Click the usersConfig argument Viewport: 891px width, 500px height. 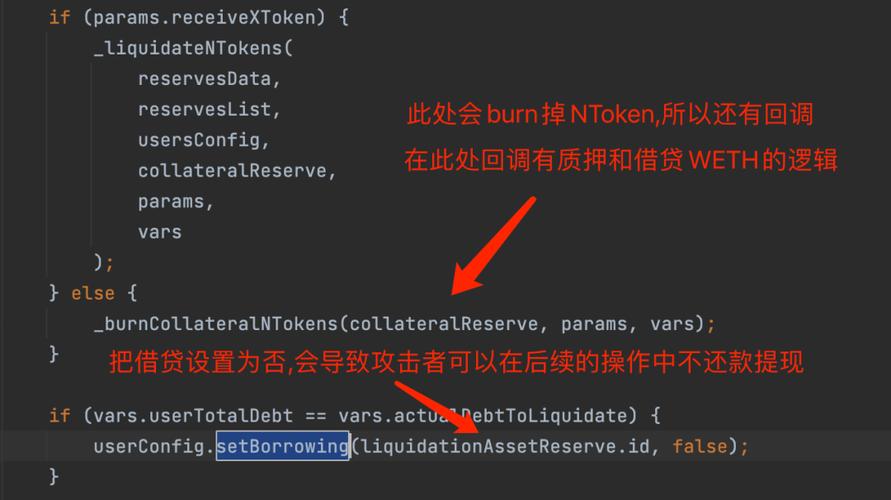(x=199, y=140)
